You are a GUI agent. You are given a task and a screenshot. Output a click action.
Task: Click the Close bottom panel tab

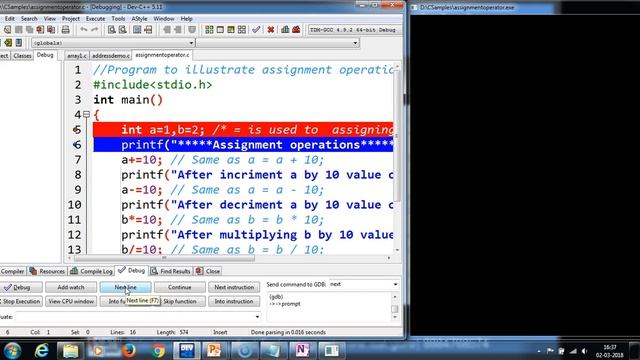208,271
